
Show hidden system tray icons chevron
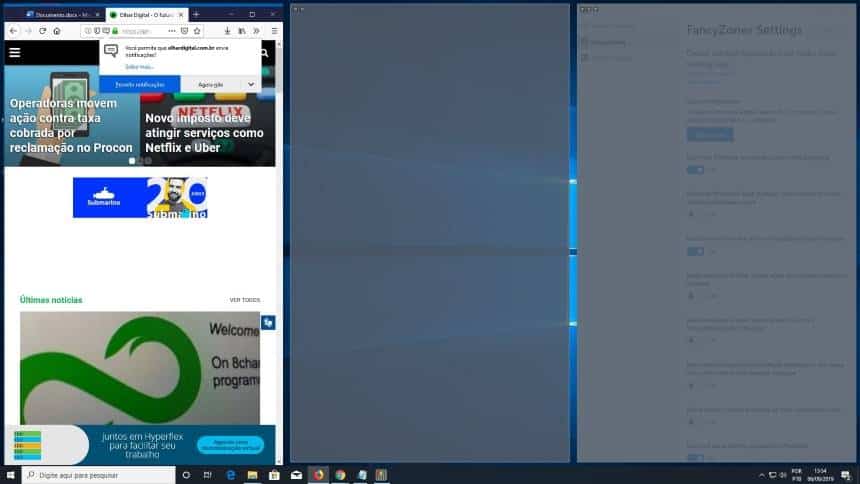tap(761, 475)
